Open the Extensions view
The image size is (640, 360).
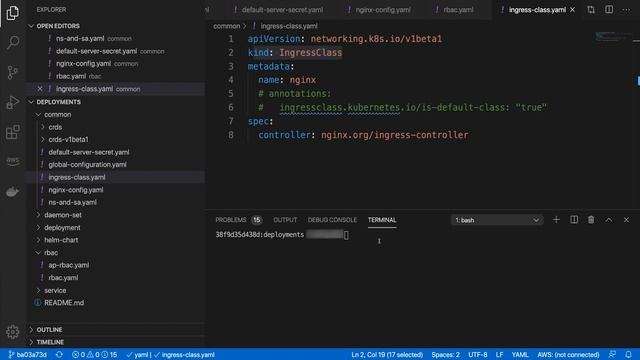click(13, 132)
